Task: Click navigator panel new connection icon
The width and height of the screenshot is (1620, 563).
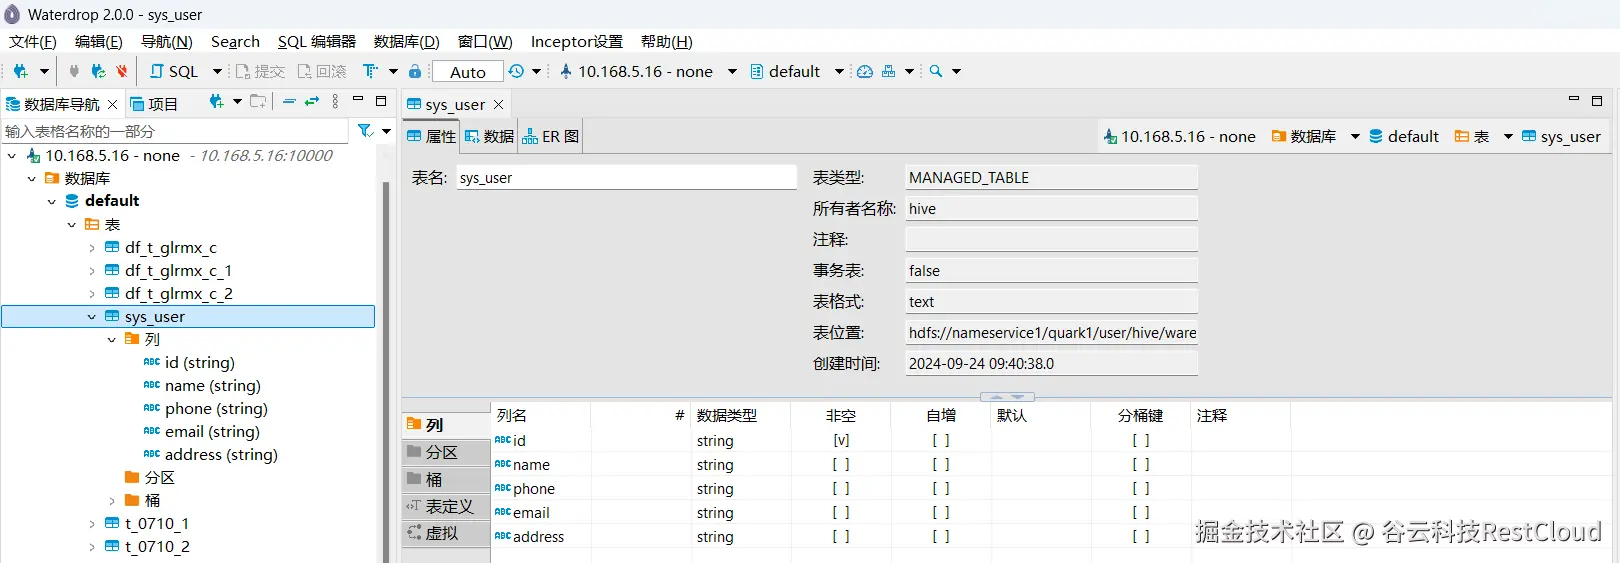Action: [216, 101]
